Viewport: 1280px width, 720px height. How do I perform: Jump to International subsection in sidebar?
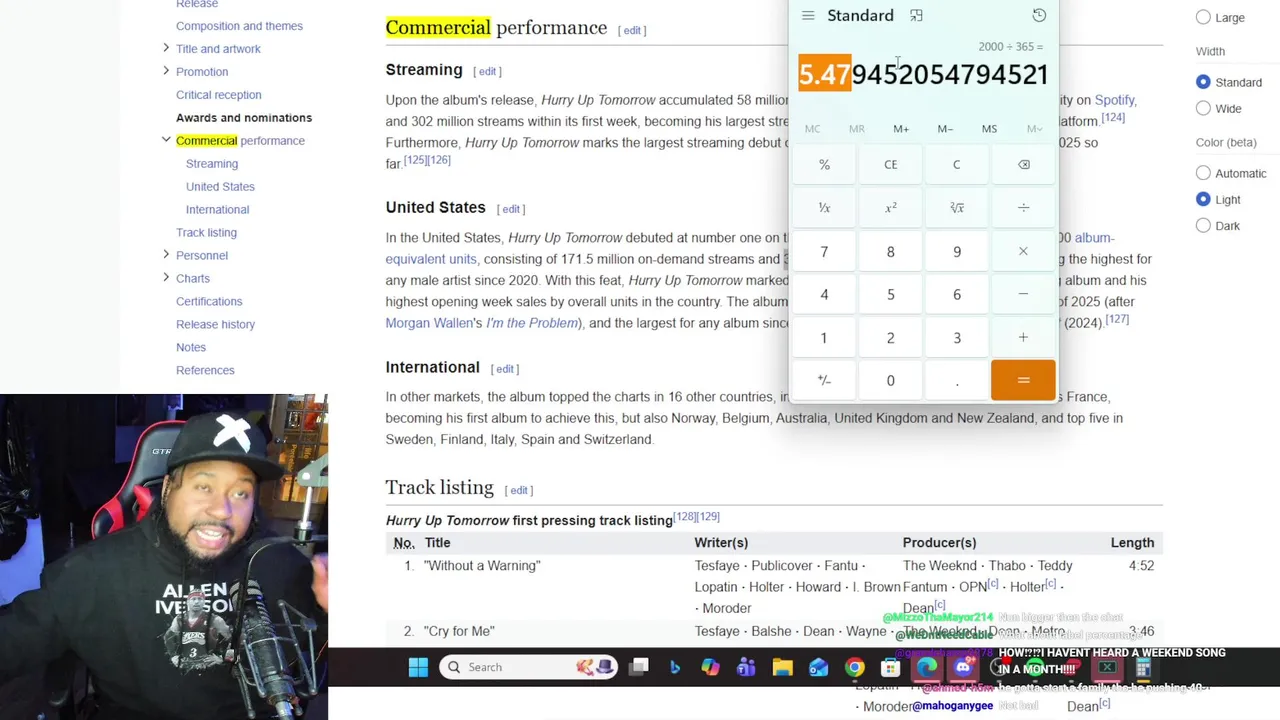[x=217, y=209]
